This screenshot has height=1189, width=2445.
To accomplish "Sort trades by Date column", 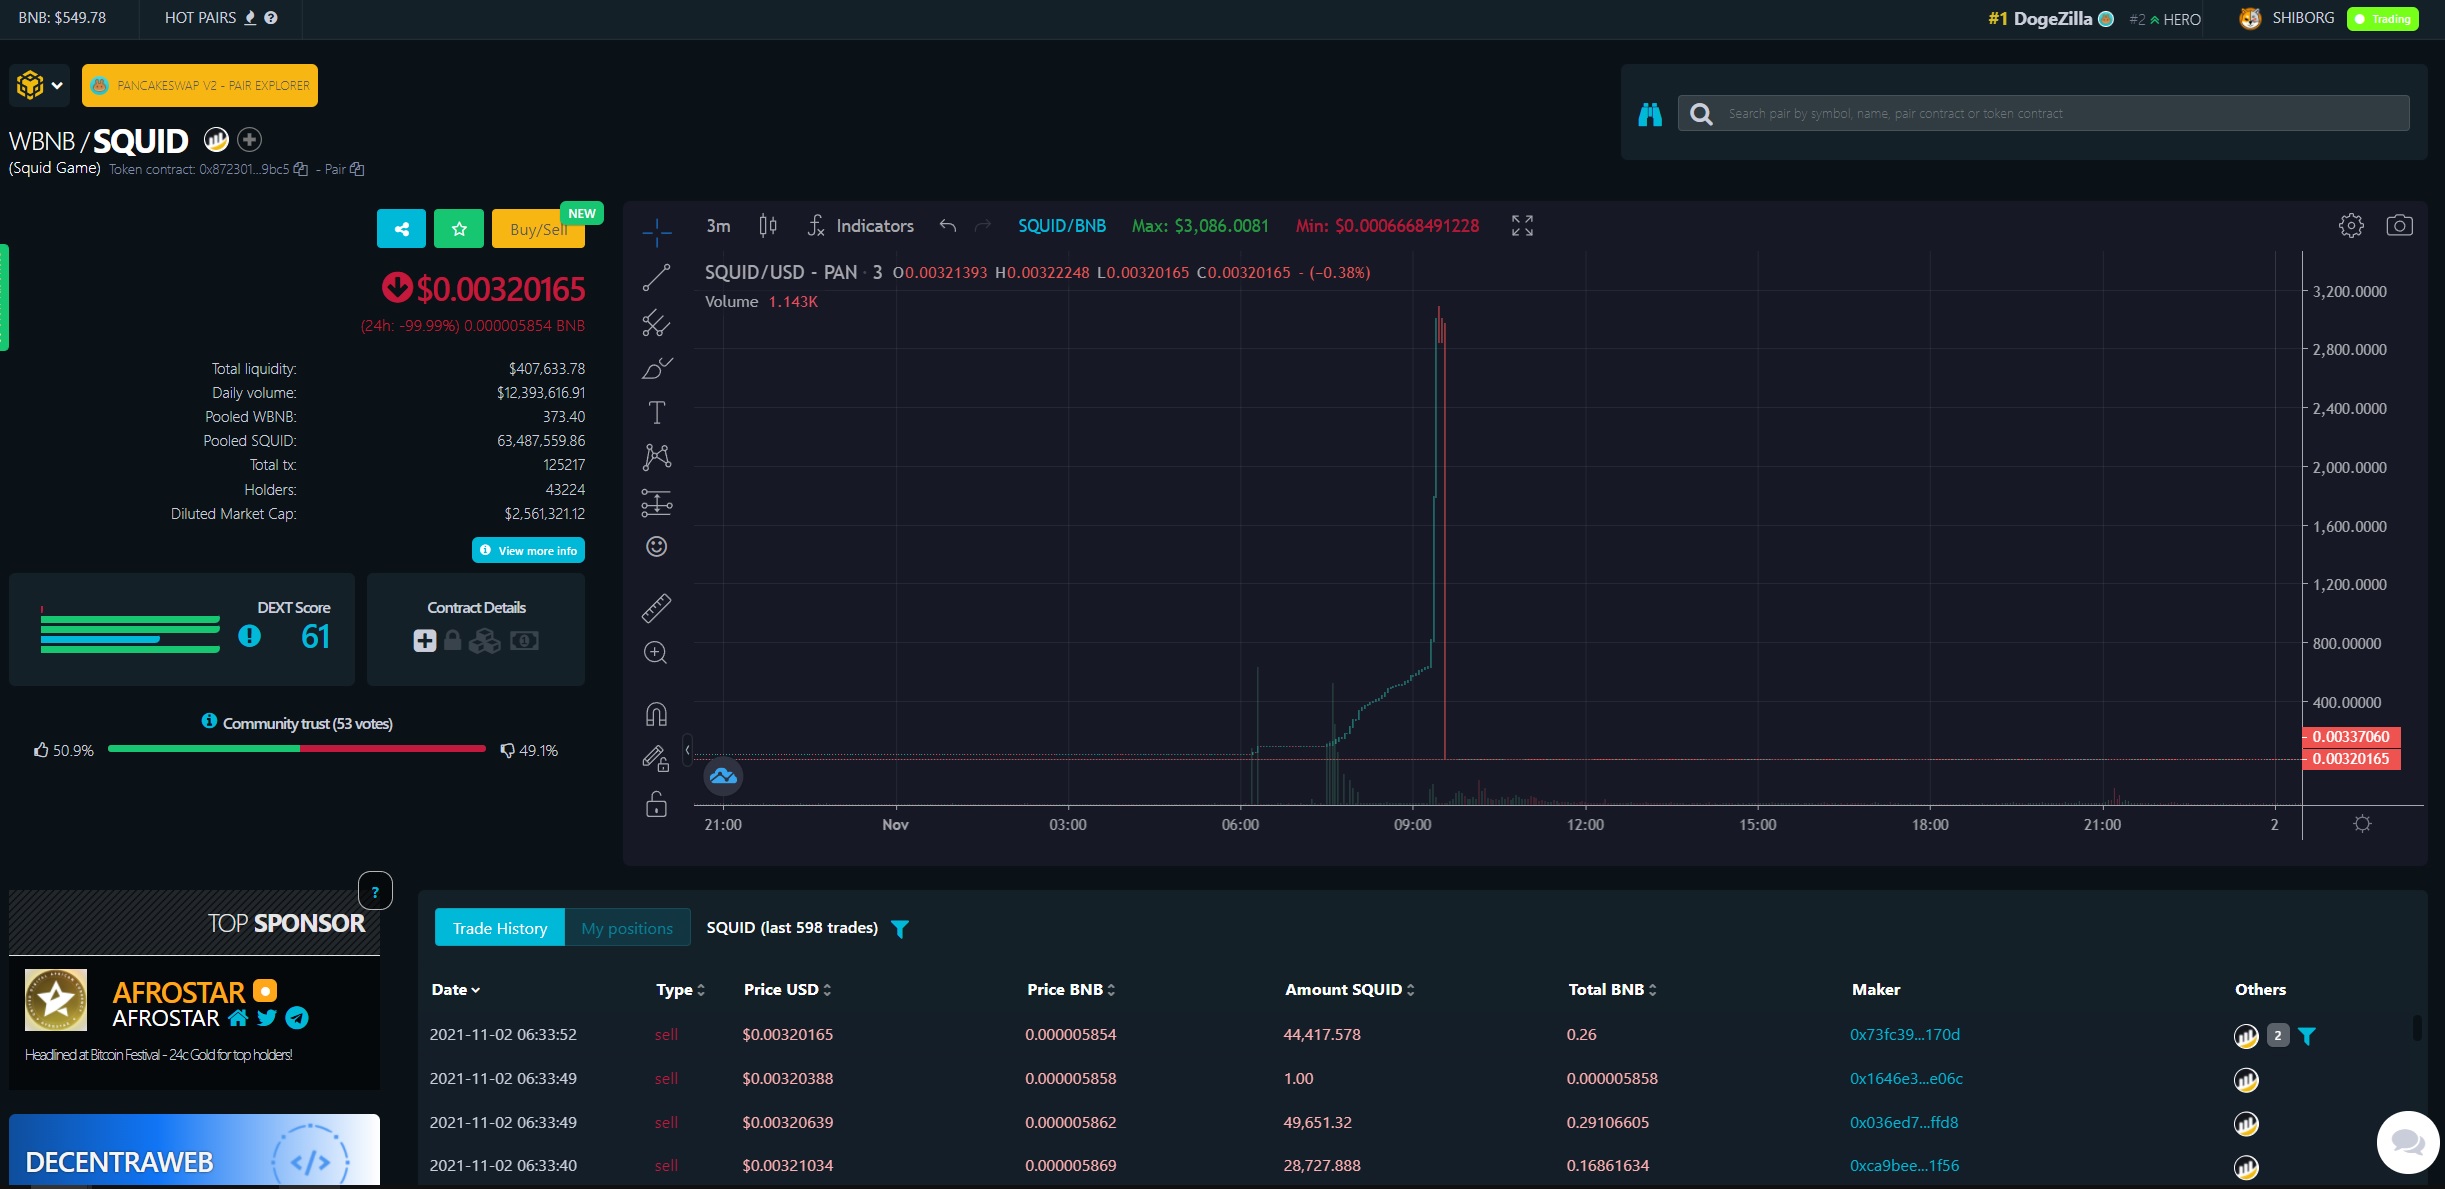I will (x=456, y=989).
